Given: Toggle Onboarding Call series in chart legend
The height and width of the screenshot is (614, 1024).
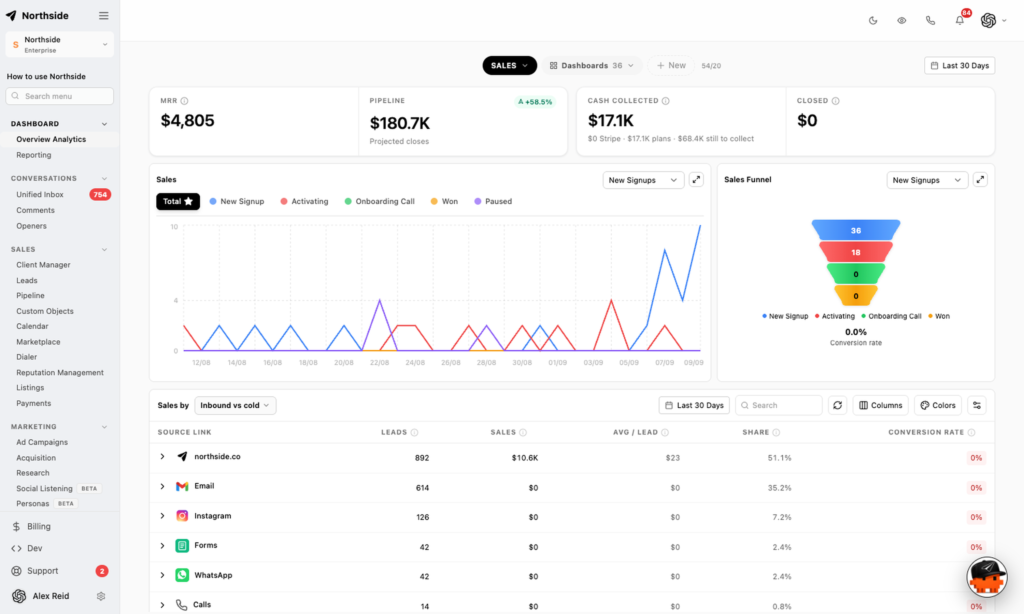Looking at the screenshot, I should pos(379,201).
